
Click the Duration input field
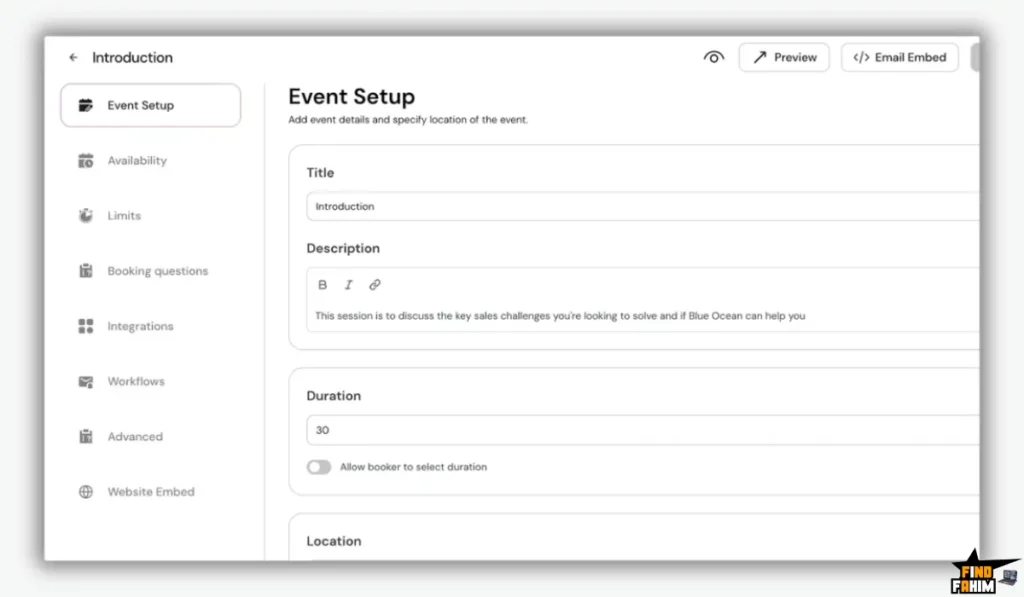coord(640,430)
